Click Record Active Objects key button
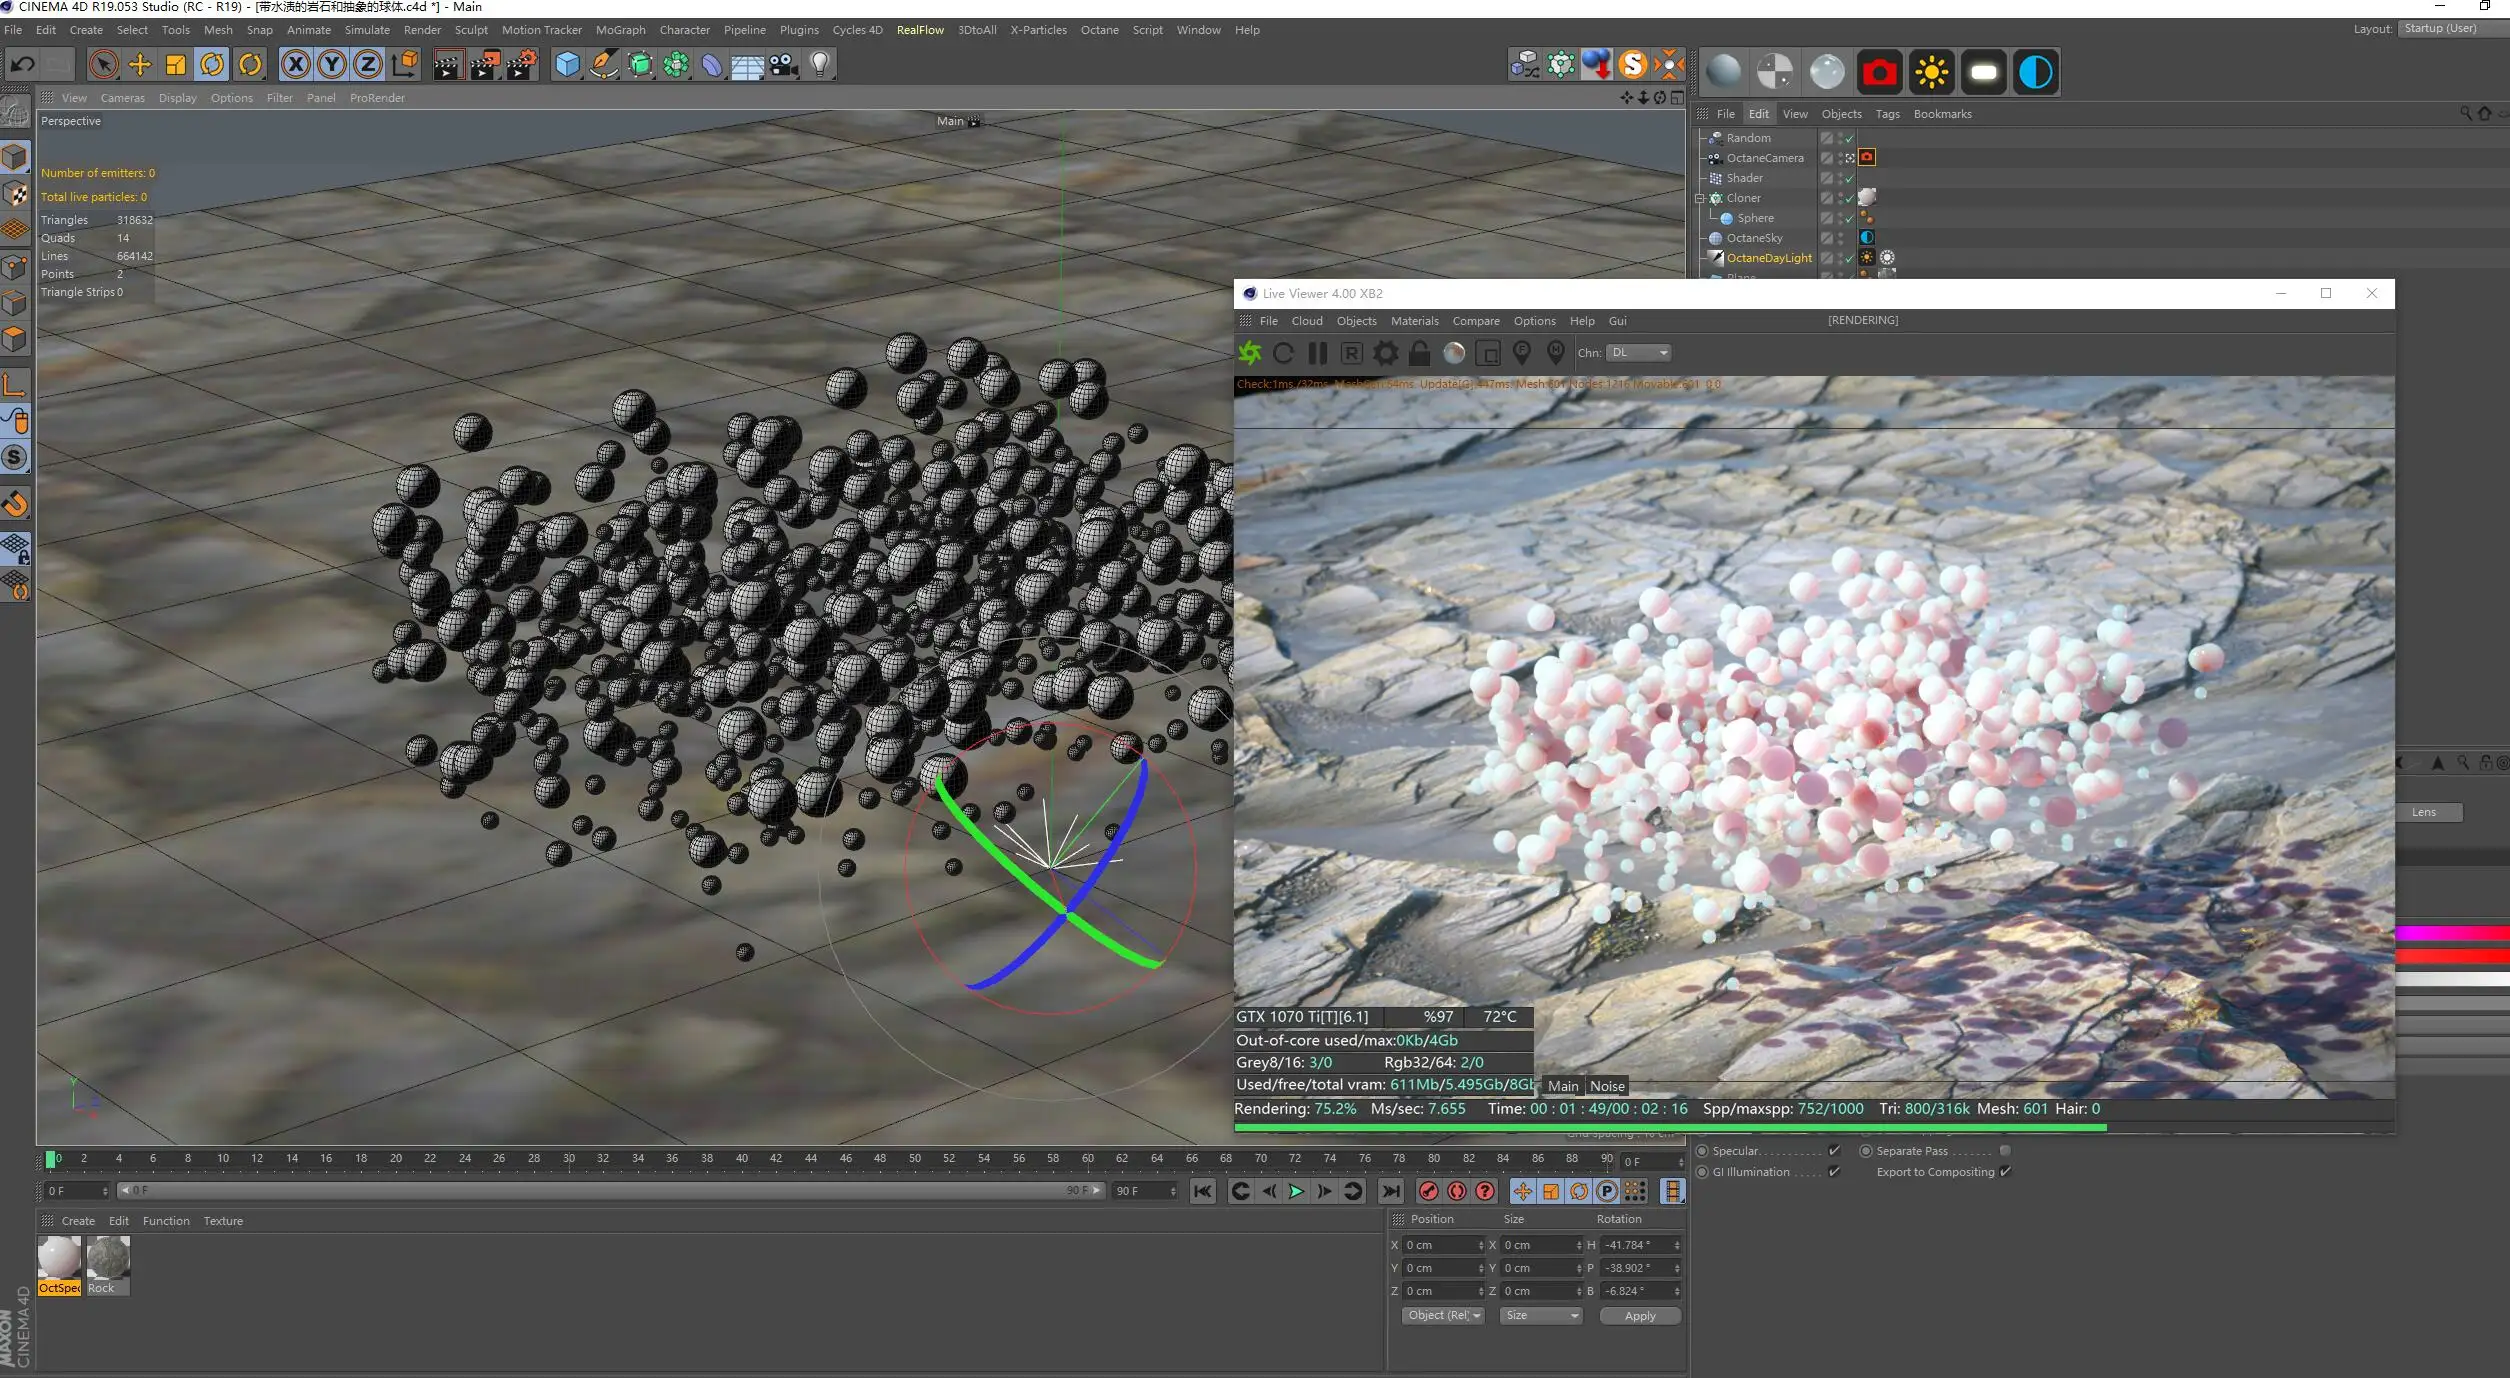 tap(1429, 1191)
